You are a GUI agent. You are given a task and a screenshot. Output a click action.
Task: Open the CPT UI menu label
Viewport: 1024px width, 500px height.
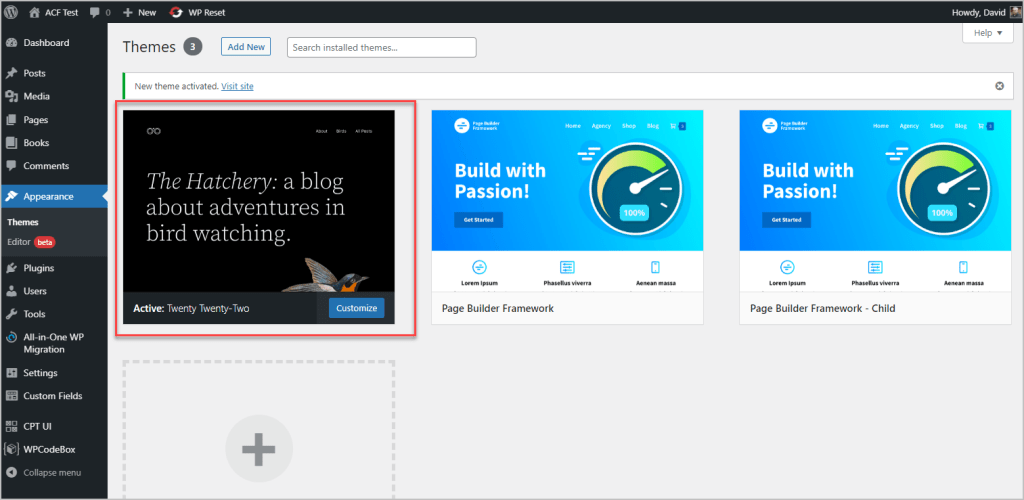tap(37, 426)
